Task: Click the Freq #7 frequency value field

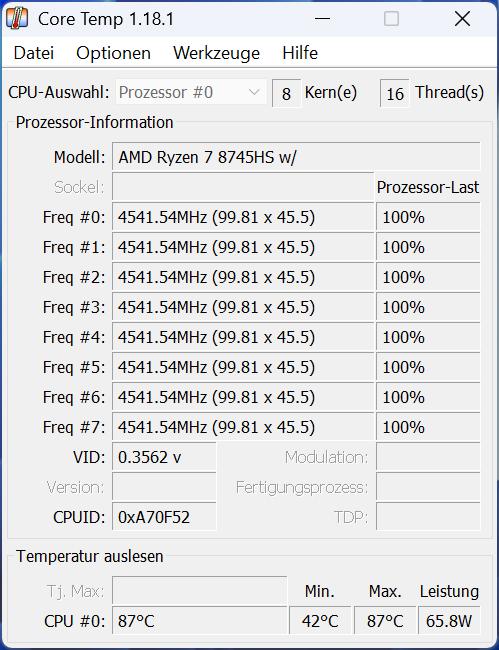Action: pos(243,427)
